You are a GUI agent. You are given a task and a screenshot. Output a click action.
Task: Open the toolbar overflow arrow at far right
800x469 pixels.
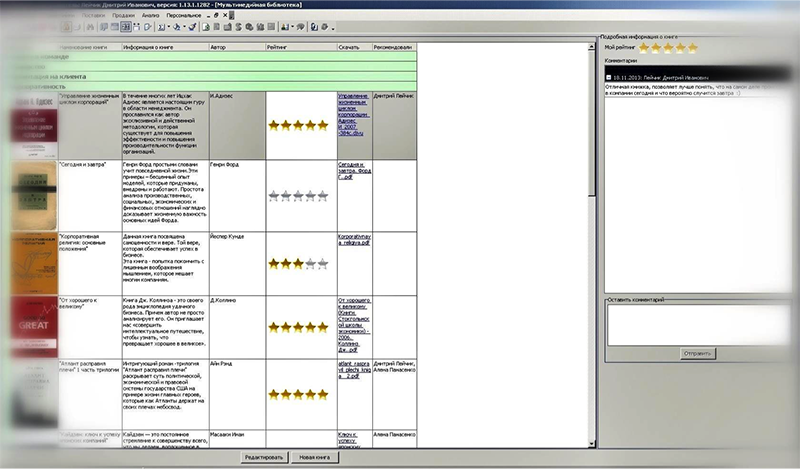(333, 29)
